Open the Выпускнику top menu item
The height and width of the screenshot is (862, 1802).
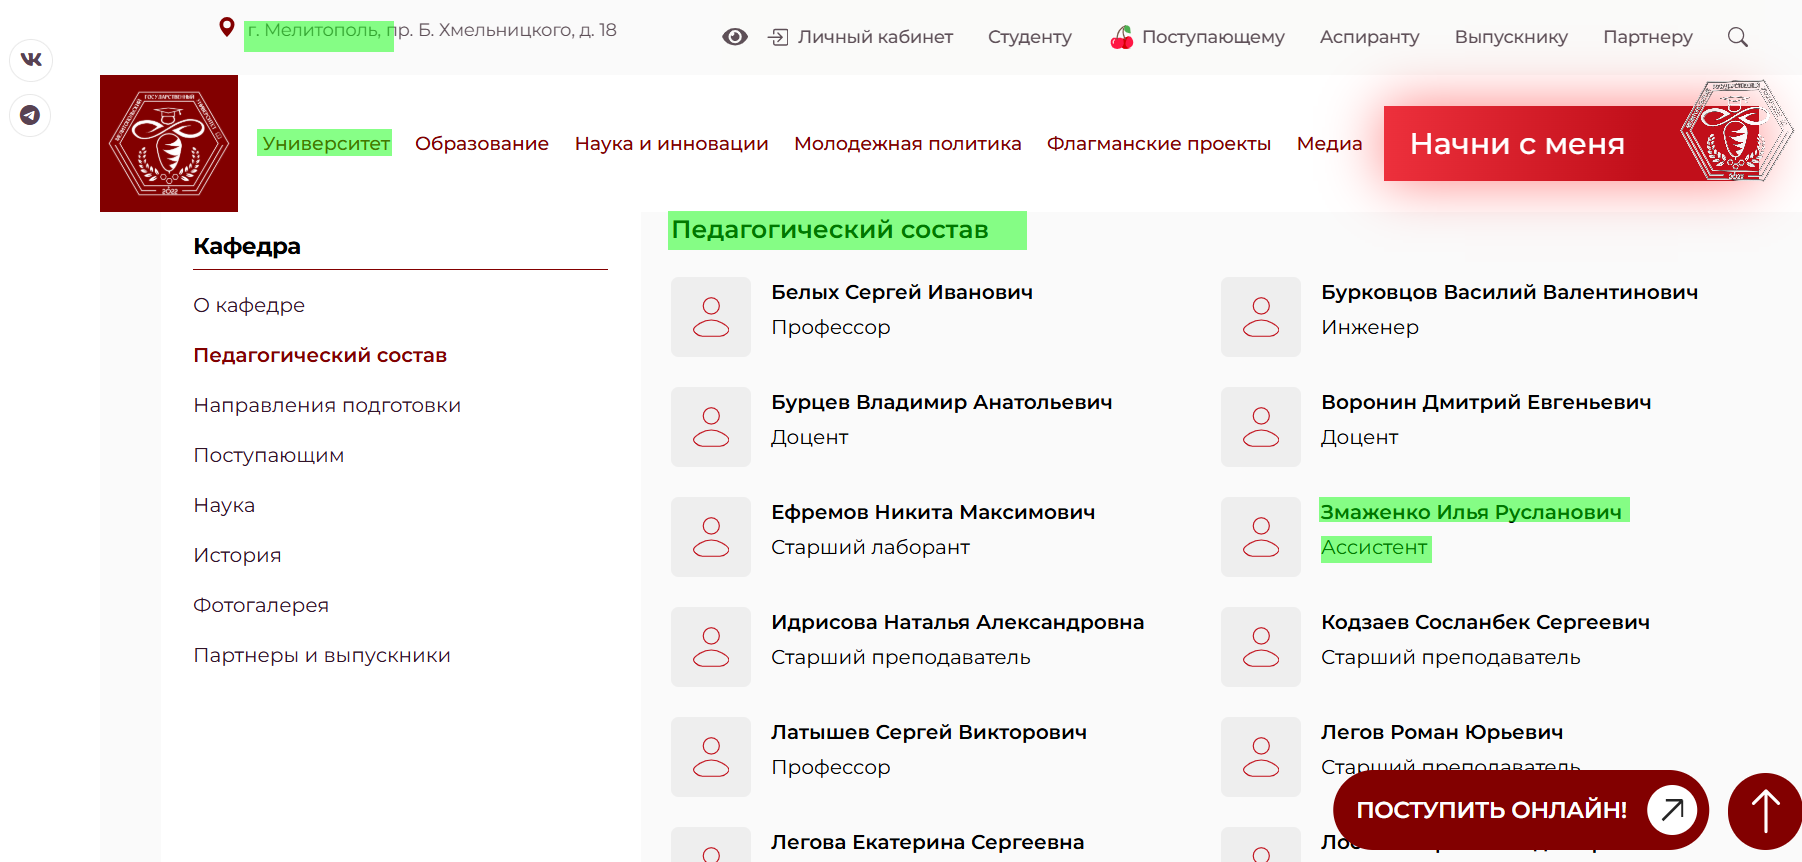coord(1511,37)
